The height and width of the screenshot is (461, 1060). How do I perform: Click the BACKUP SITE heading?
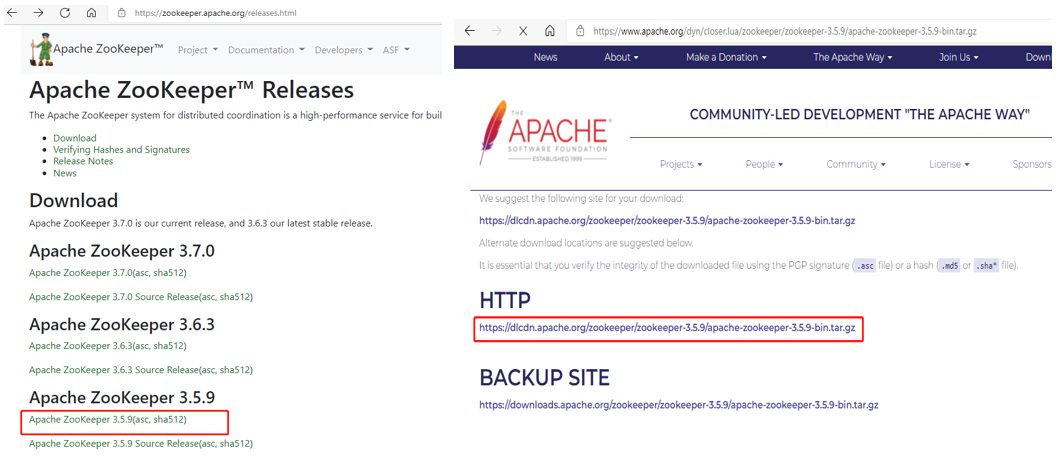point(544,377)
